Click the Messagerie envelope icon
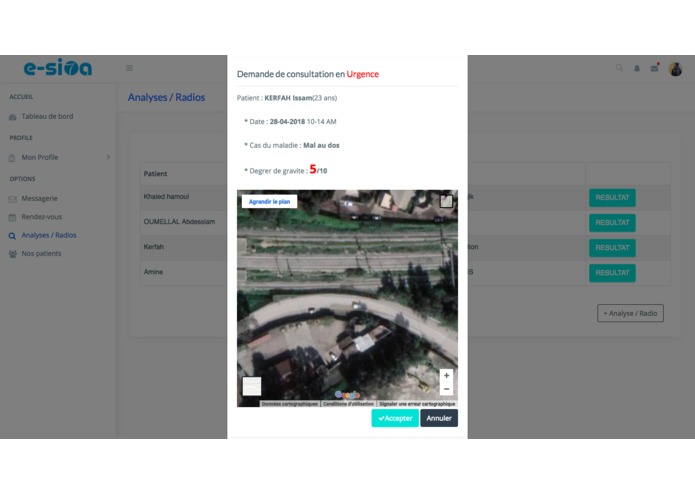 [12, 199]
